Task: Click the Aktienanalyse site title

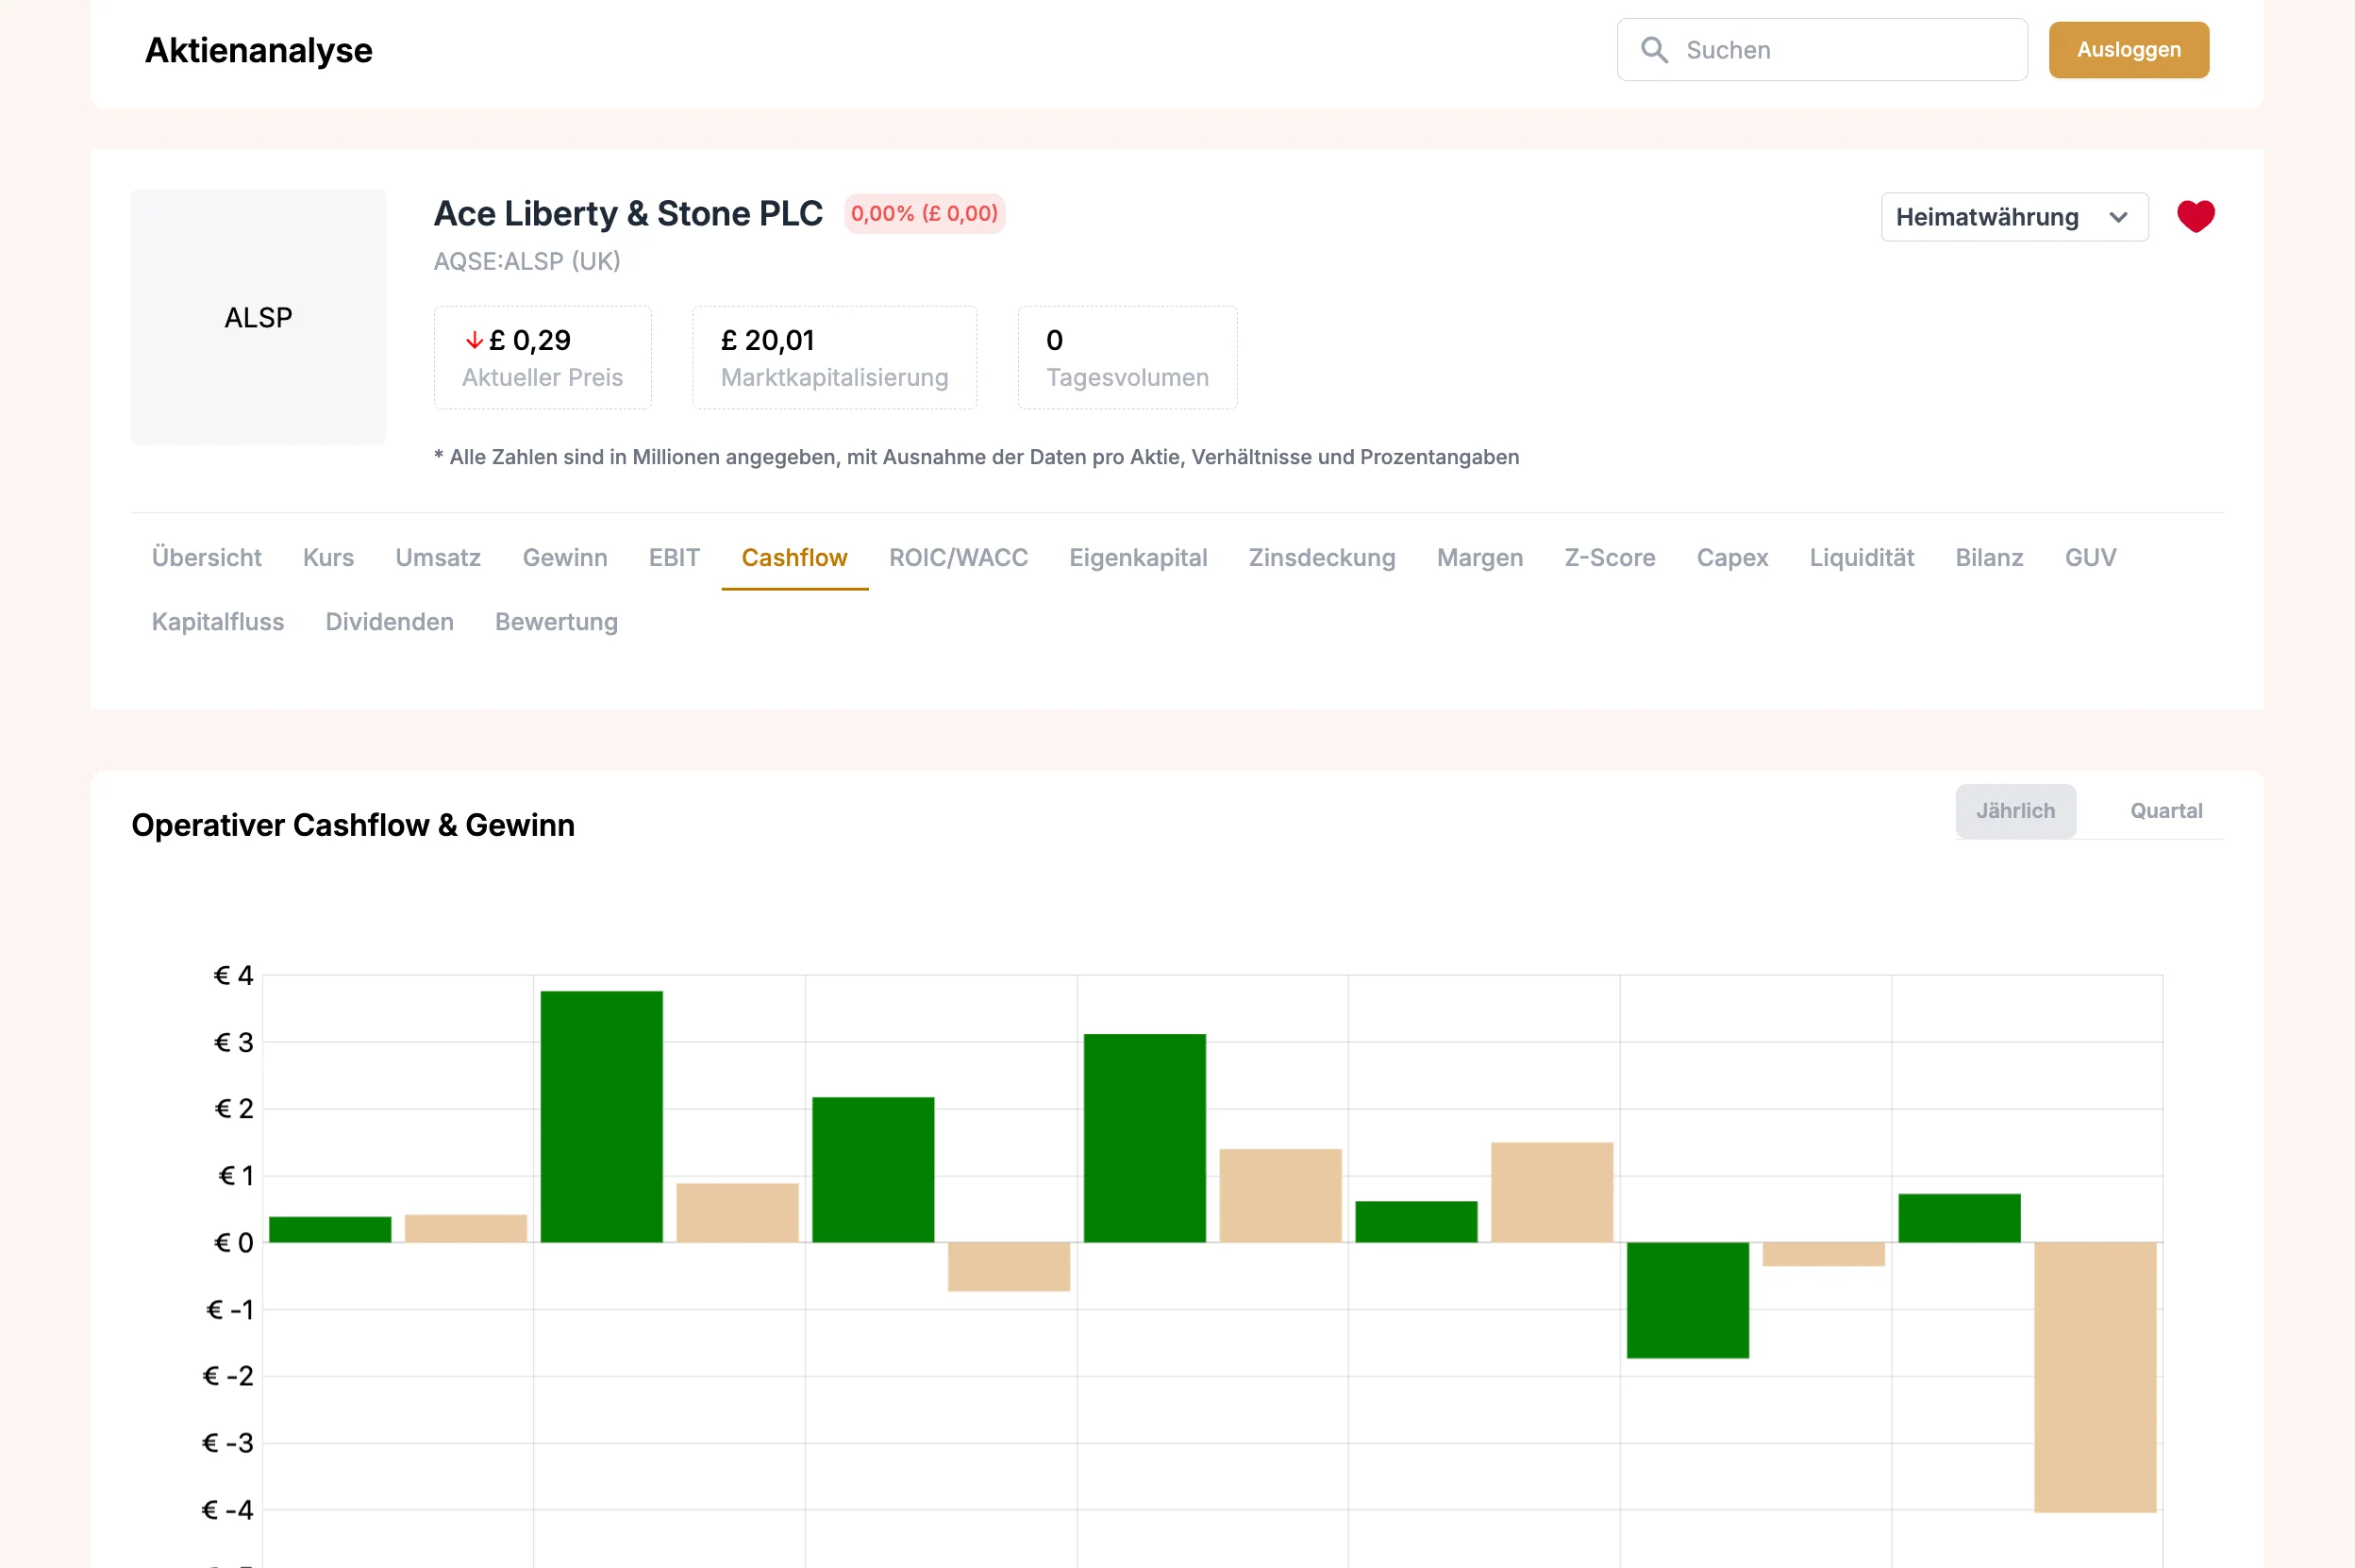Action: pos(258,50)
